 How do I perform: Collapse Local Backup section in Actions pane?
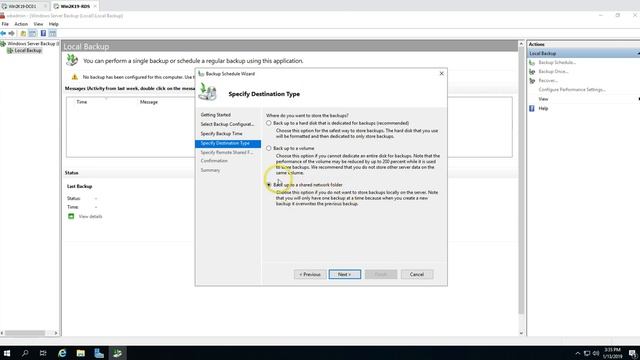(x=638, y=53)
